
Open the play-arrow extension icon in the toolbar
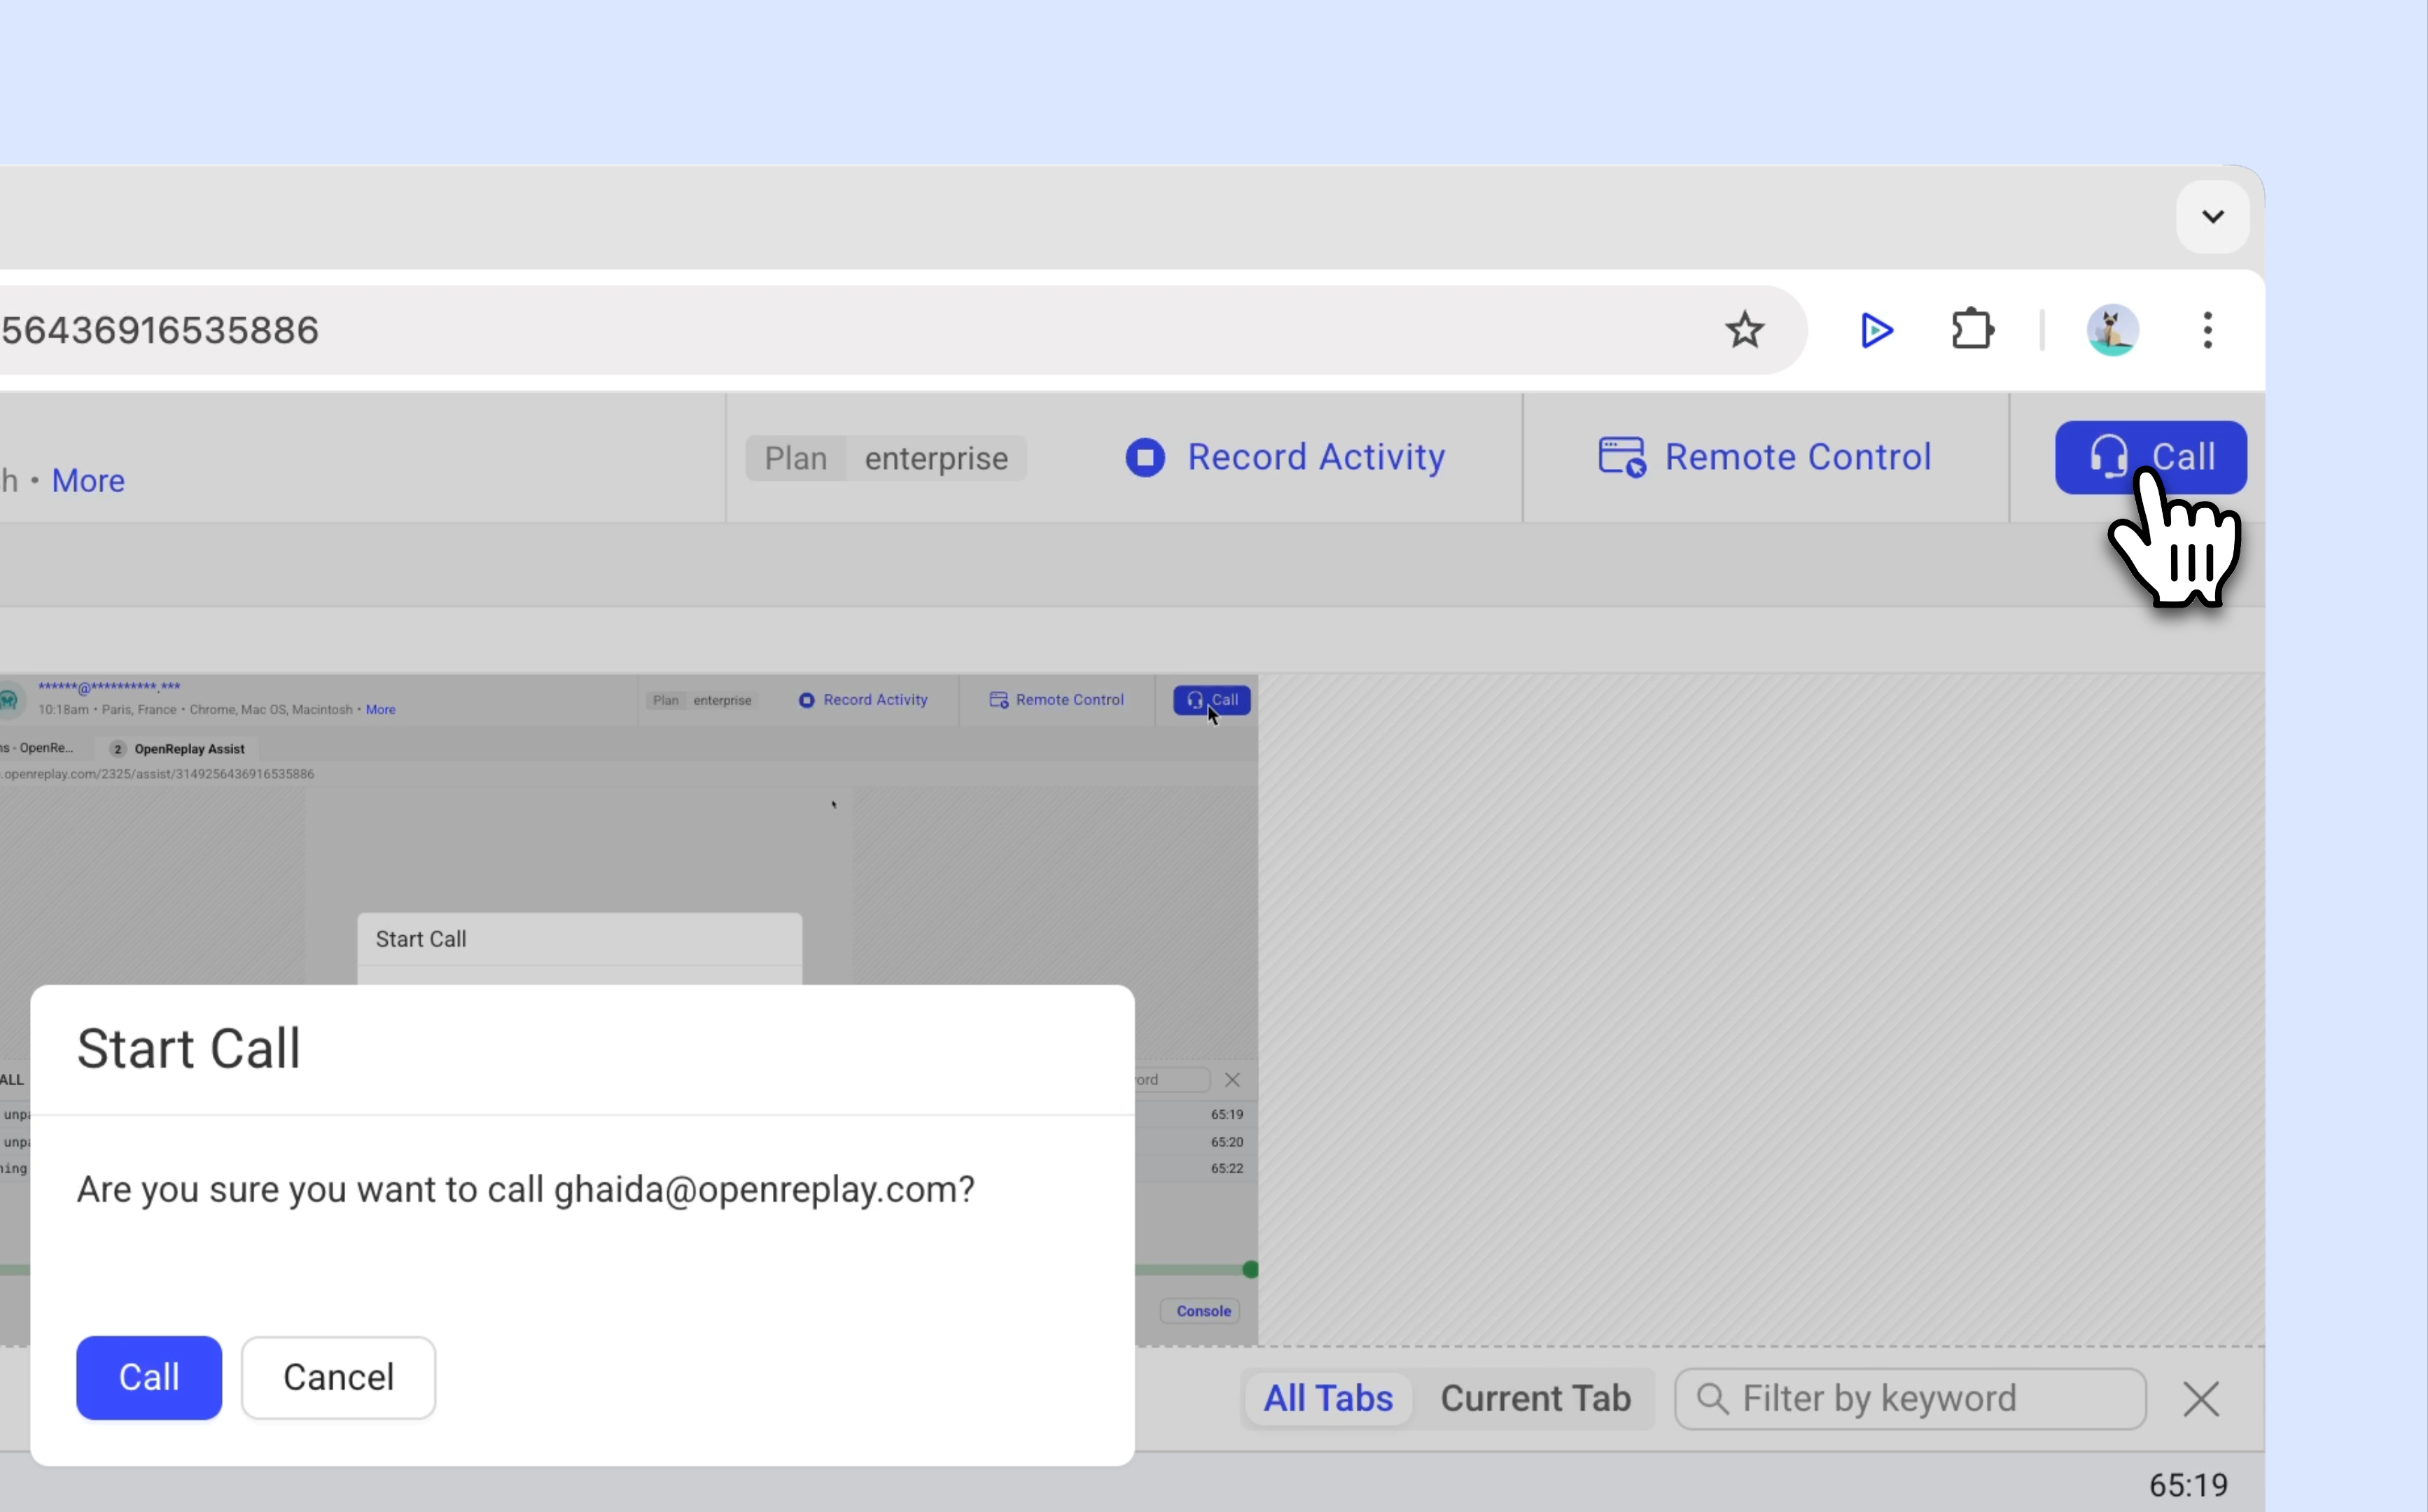[1877, 330]
